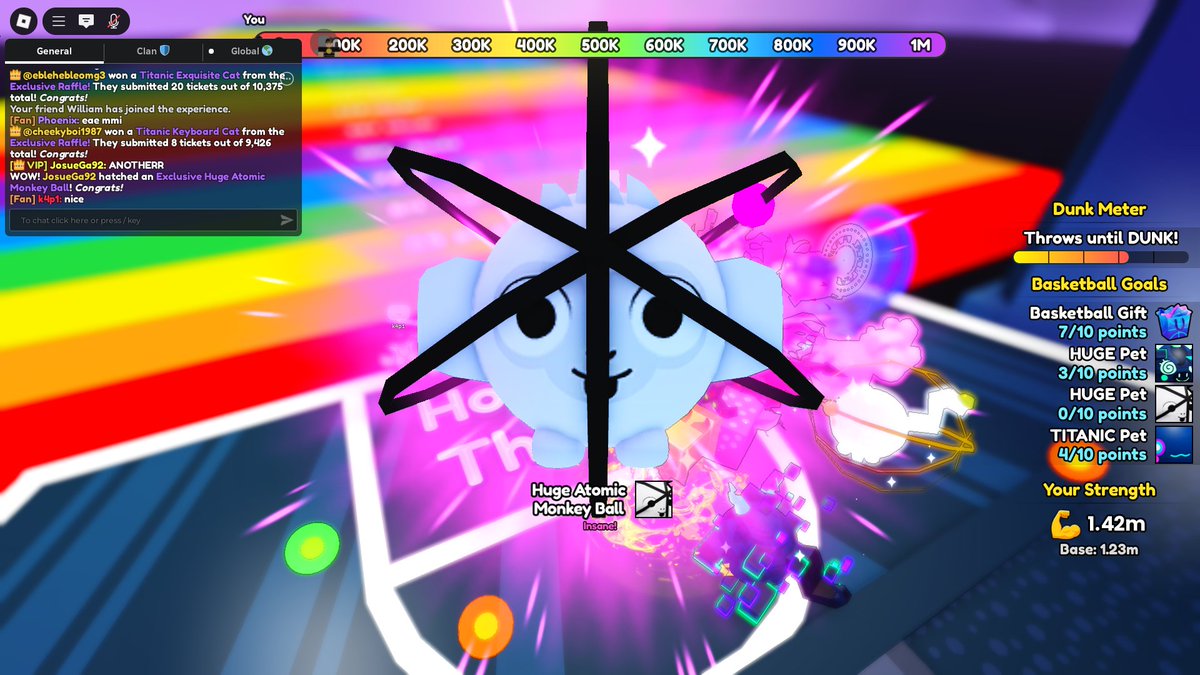Click the 'Your Strength' heading
The height and width of the screenshot is (675, 1200).
[x=1099, y=490]
